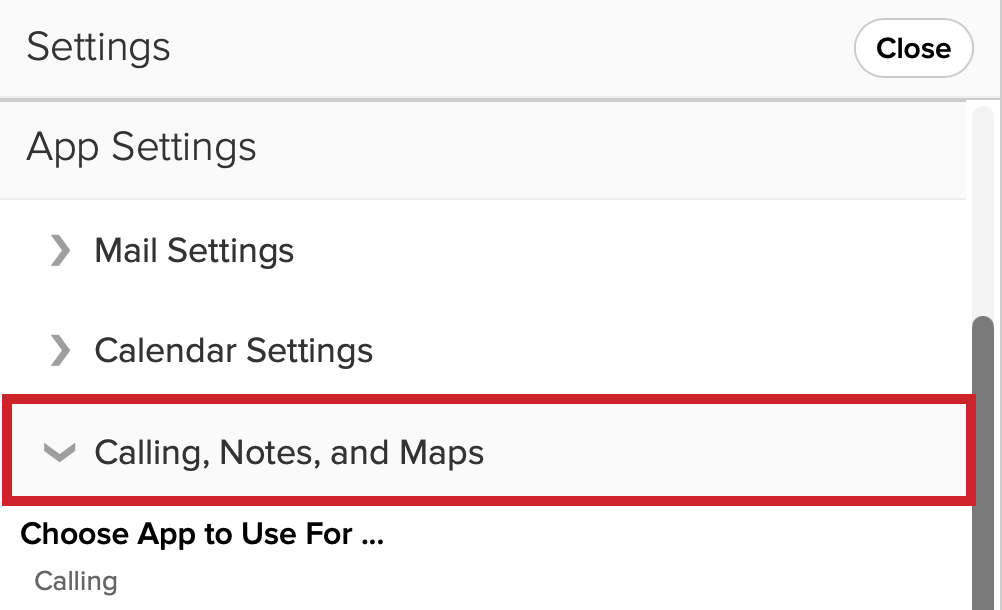This screenshot has height=610, width=1002.
Task: Expand Calendar Settings using its chevron
Action: click(x=60, y=350)
